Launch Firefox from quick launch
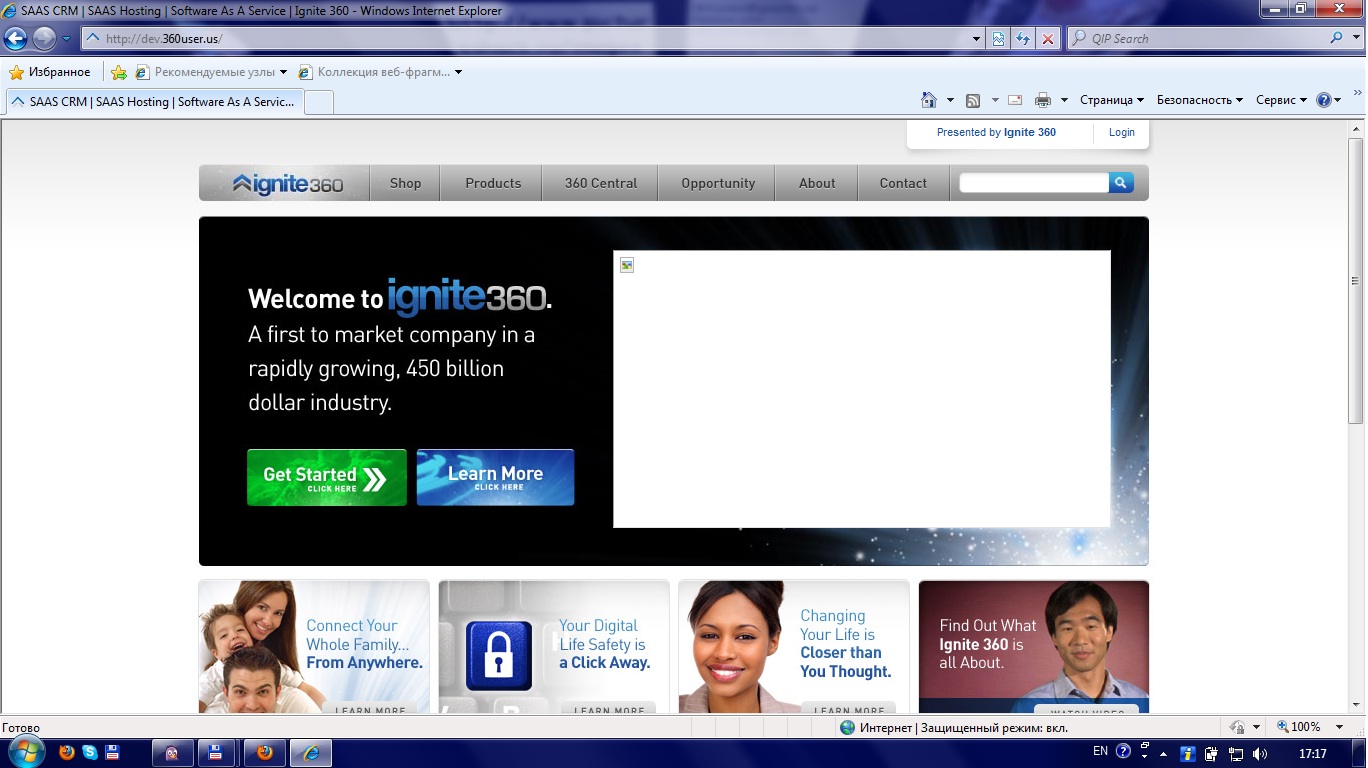The image size is (1368, 768). point(67,752)
